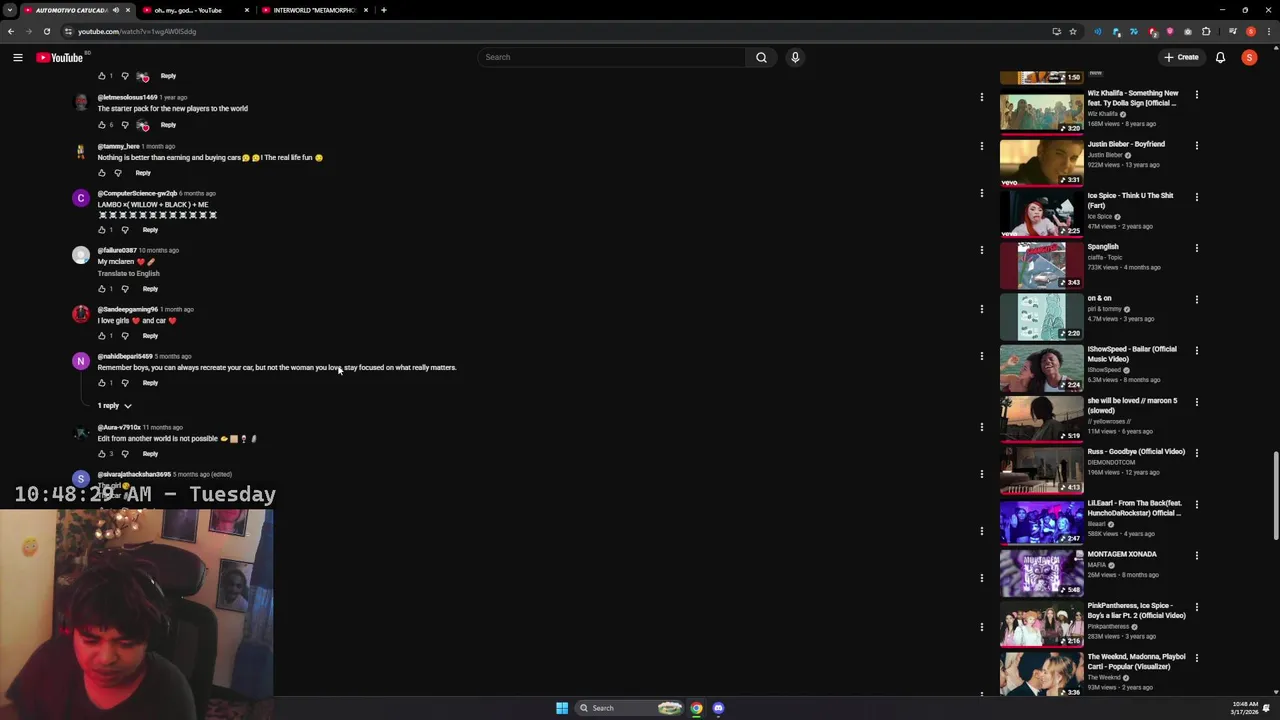Viewport: 1280px width, 720px height.
Task: Like the LAMBO × WILLOW comment
Action: click(x=101, y=230)
